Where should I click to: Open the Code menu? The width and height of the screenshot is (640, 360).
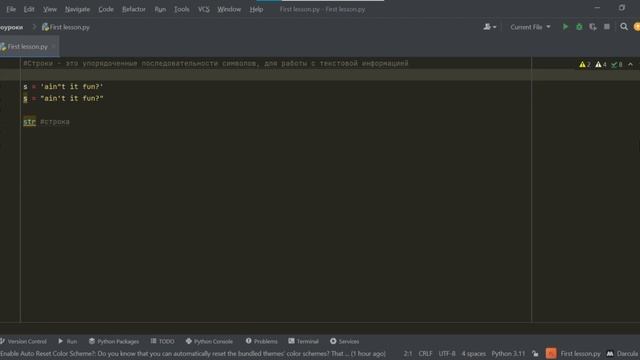click(106, 9)
